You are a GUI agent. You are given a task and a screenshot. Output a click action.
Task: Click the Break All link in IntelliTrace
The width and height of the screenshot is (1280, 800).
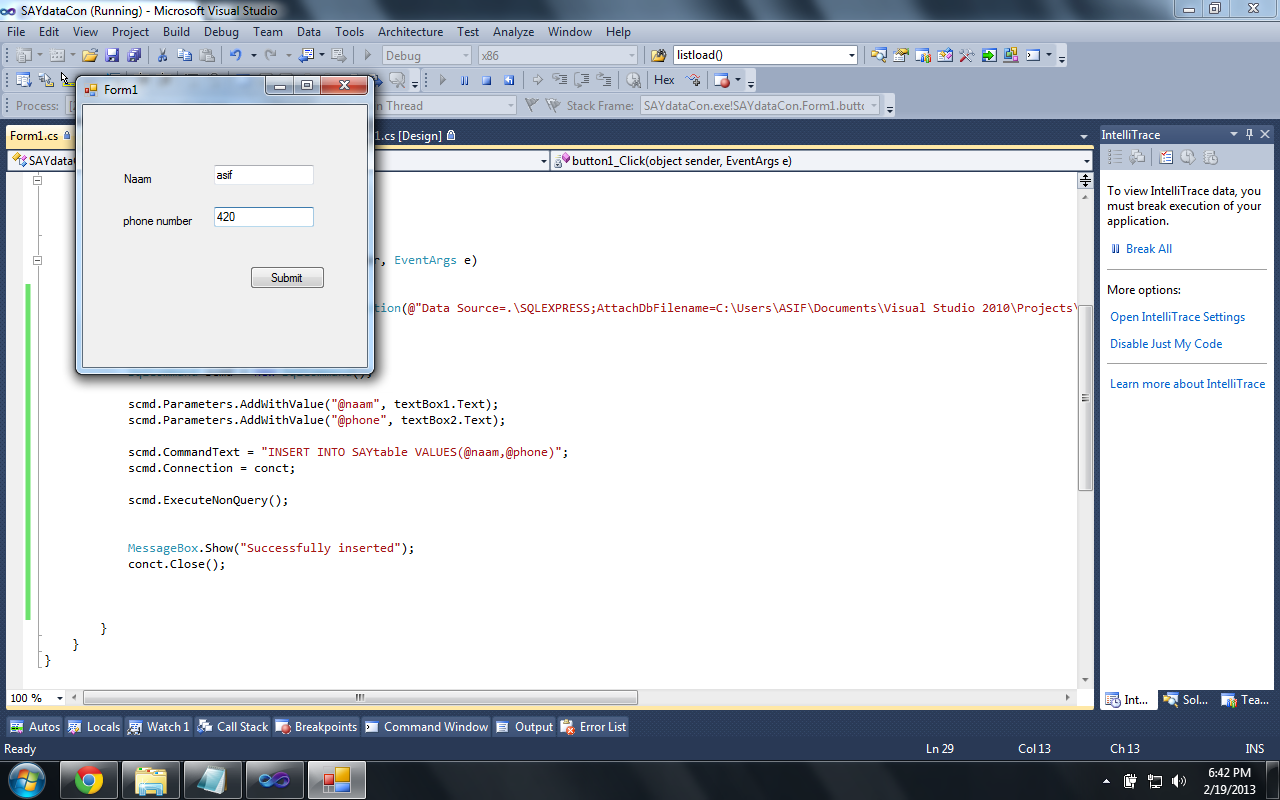[1148, 249]
